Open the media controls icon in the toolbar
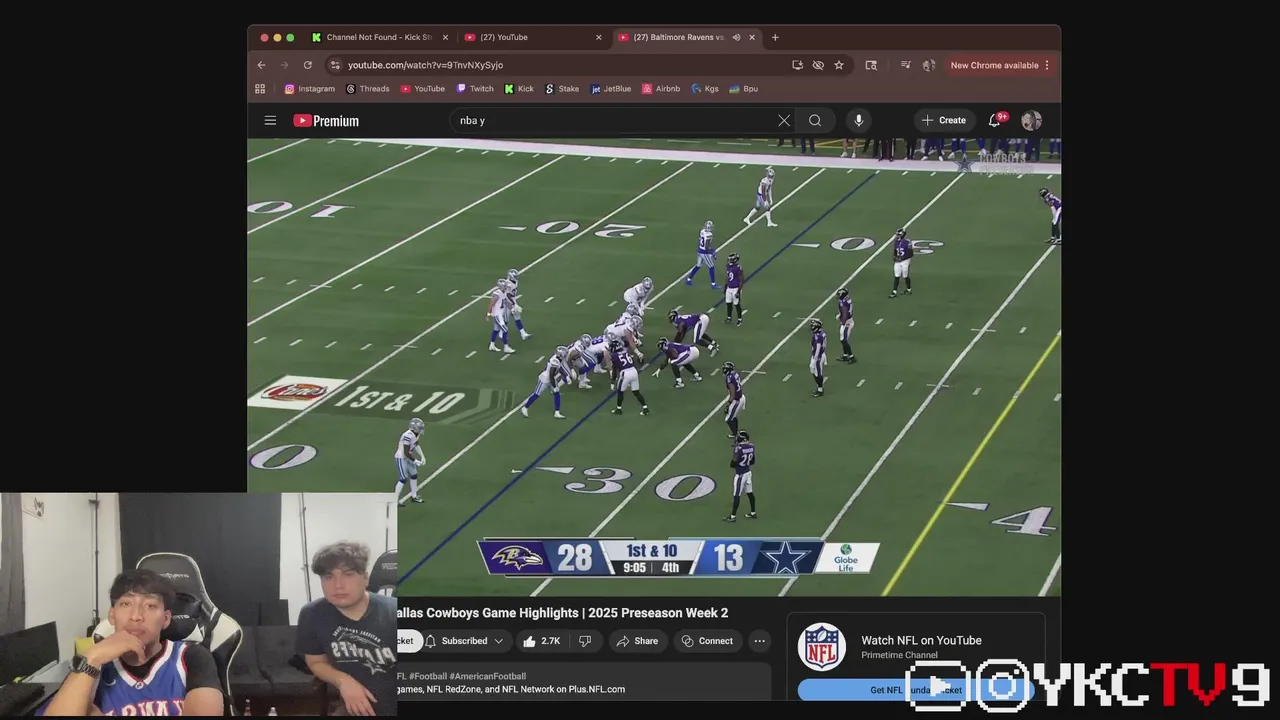1280x720 pixels. tap(905, 65)
